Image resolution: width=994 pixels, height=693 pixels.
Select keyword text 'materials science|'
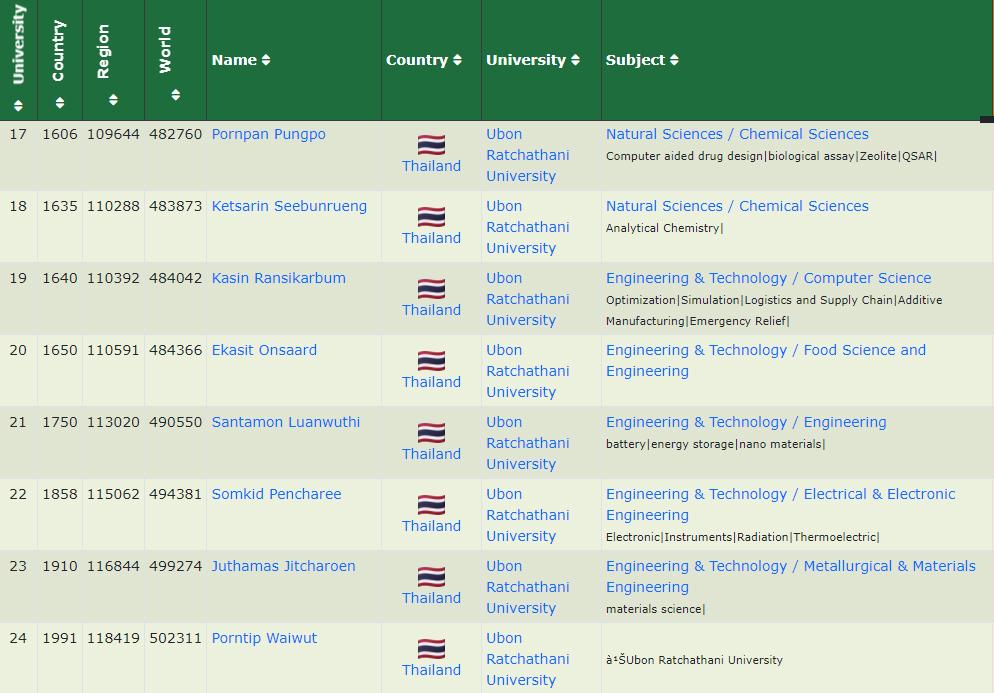(655, 609)
